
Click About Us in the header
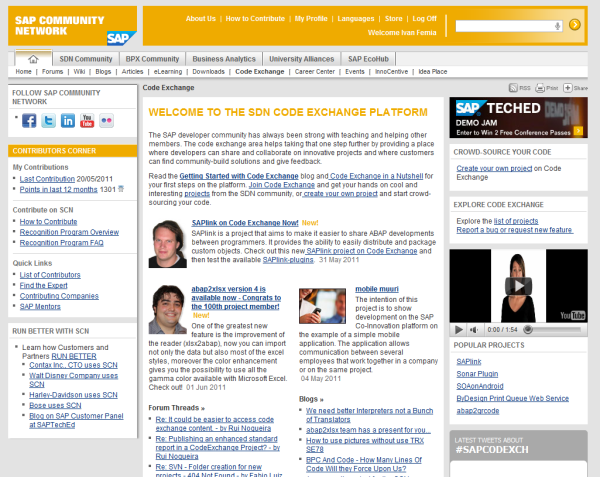[x=201, y=18]
